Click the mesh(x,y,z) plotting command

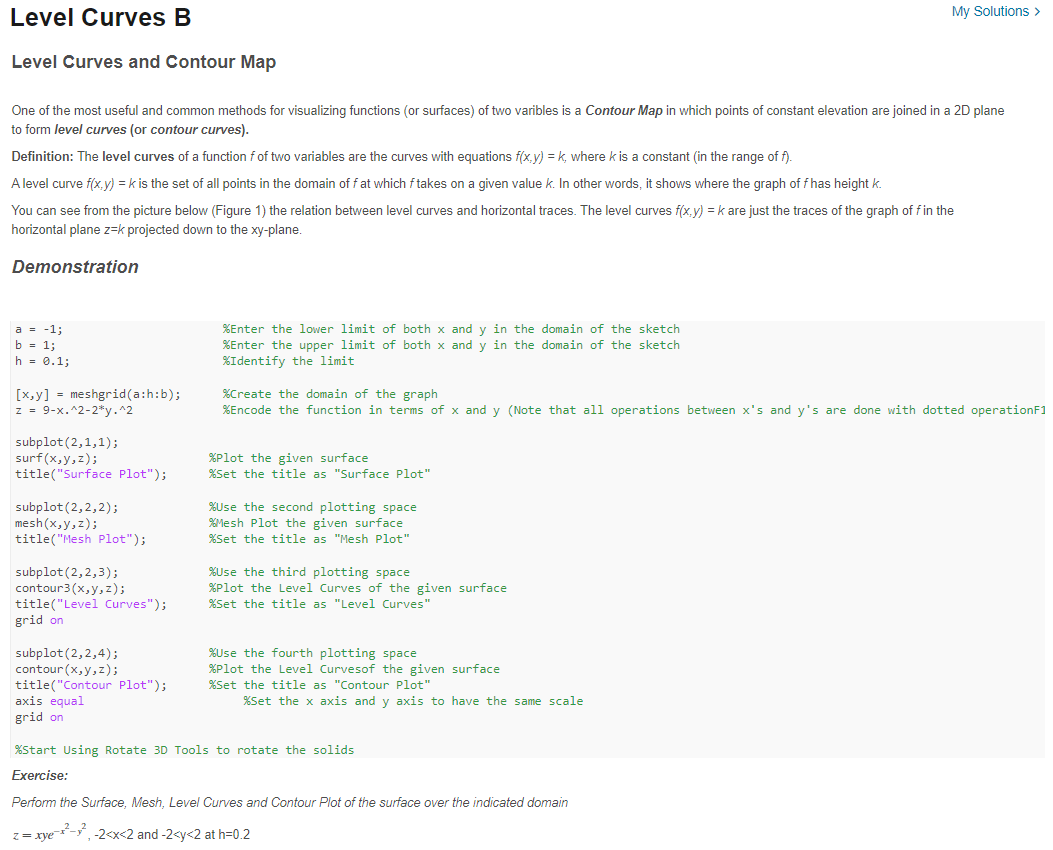tap(55, 522)
